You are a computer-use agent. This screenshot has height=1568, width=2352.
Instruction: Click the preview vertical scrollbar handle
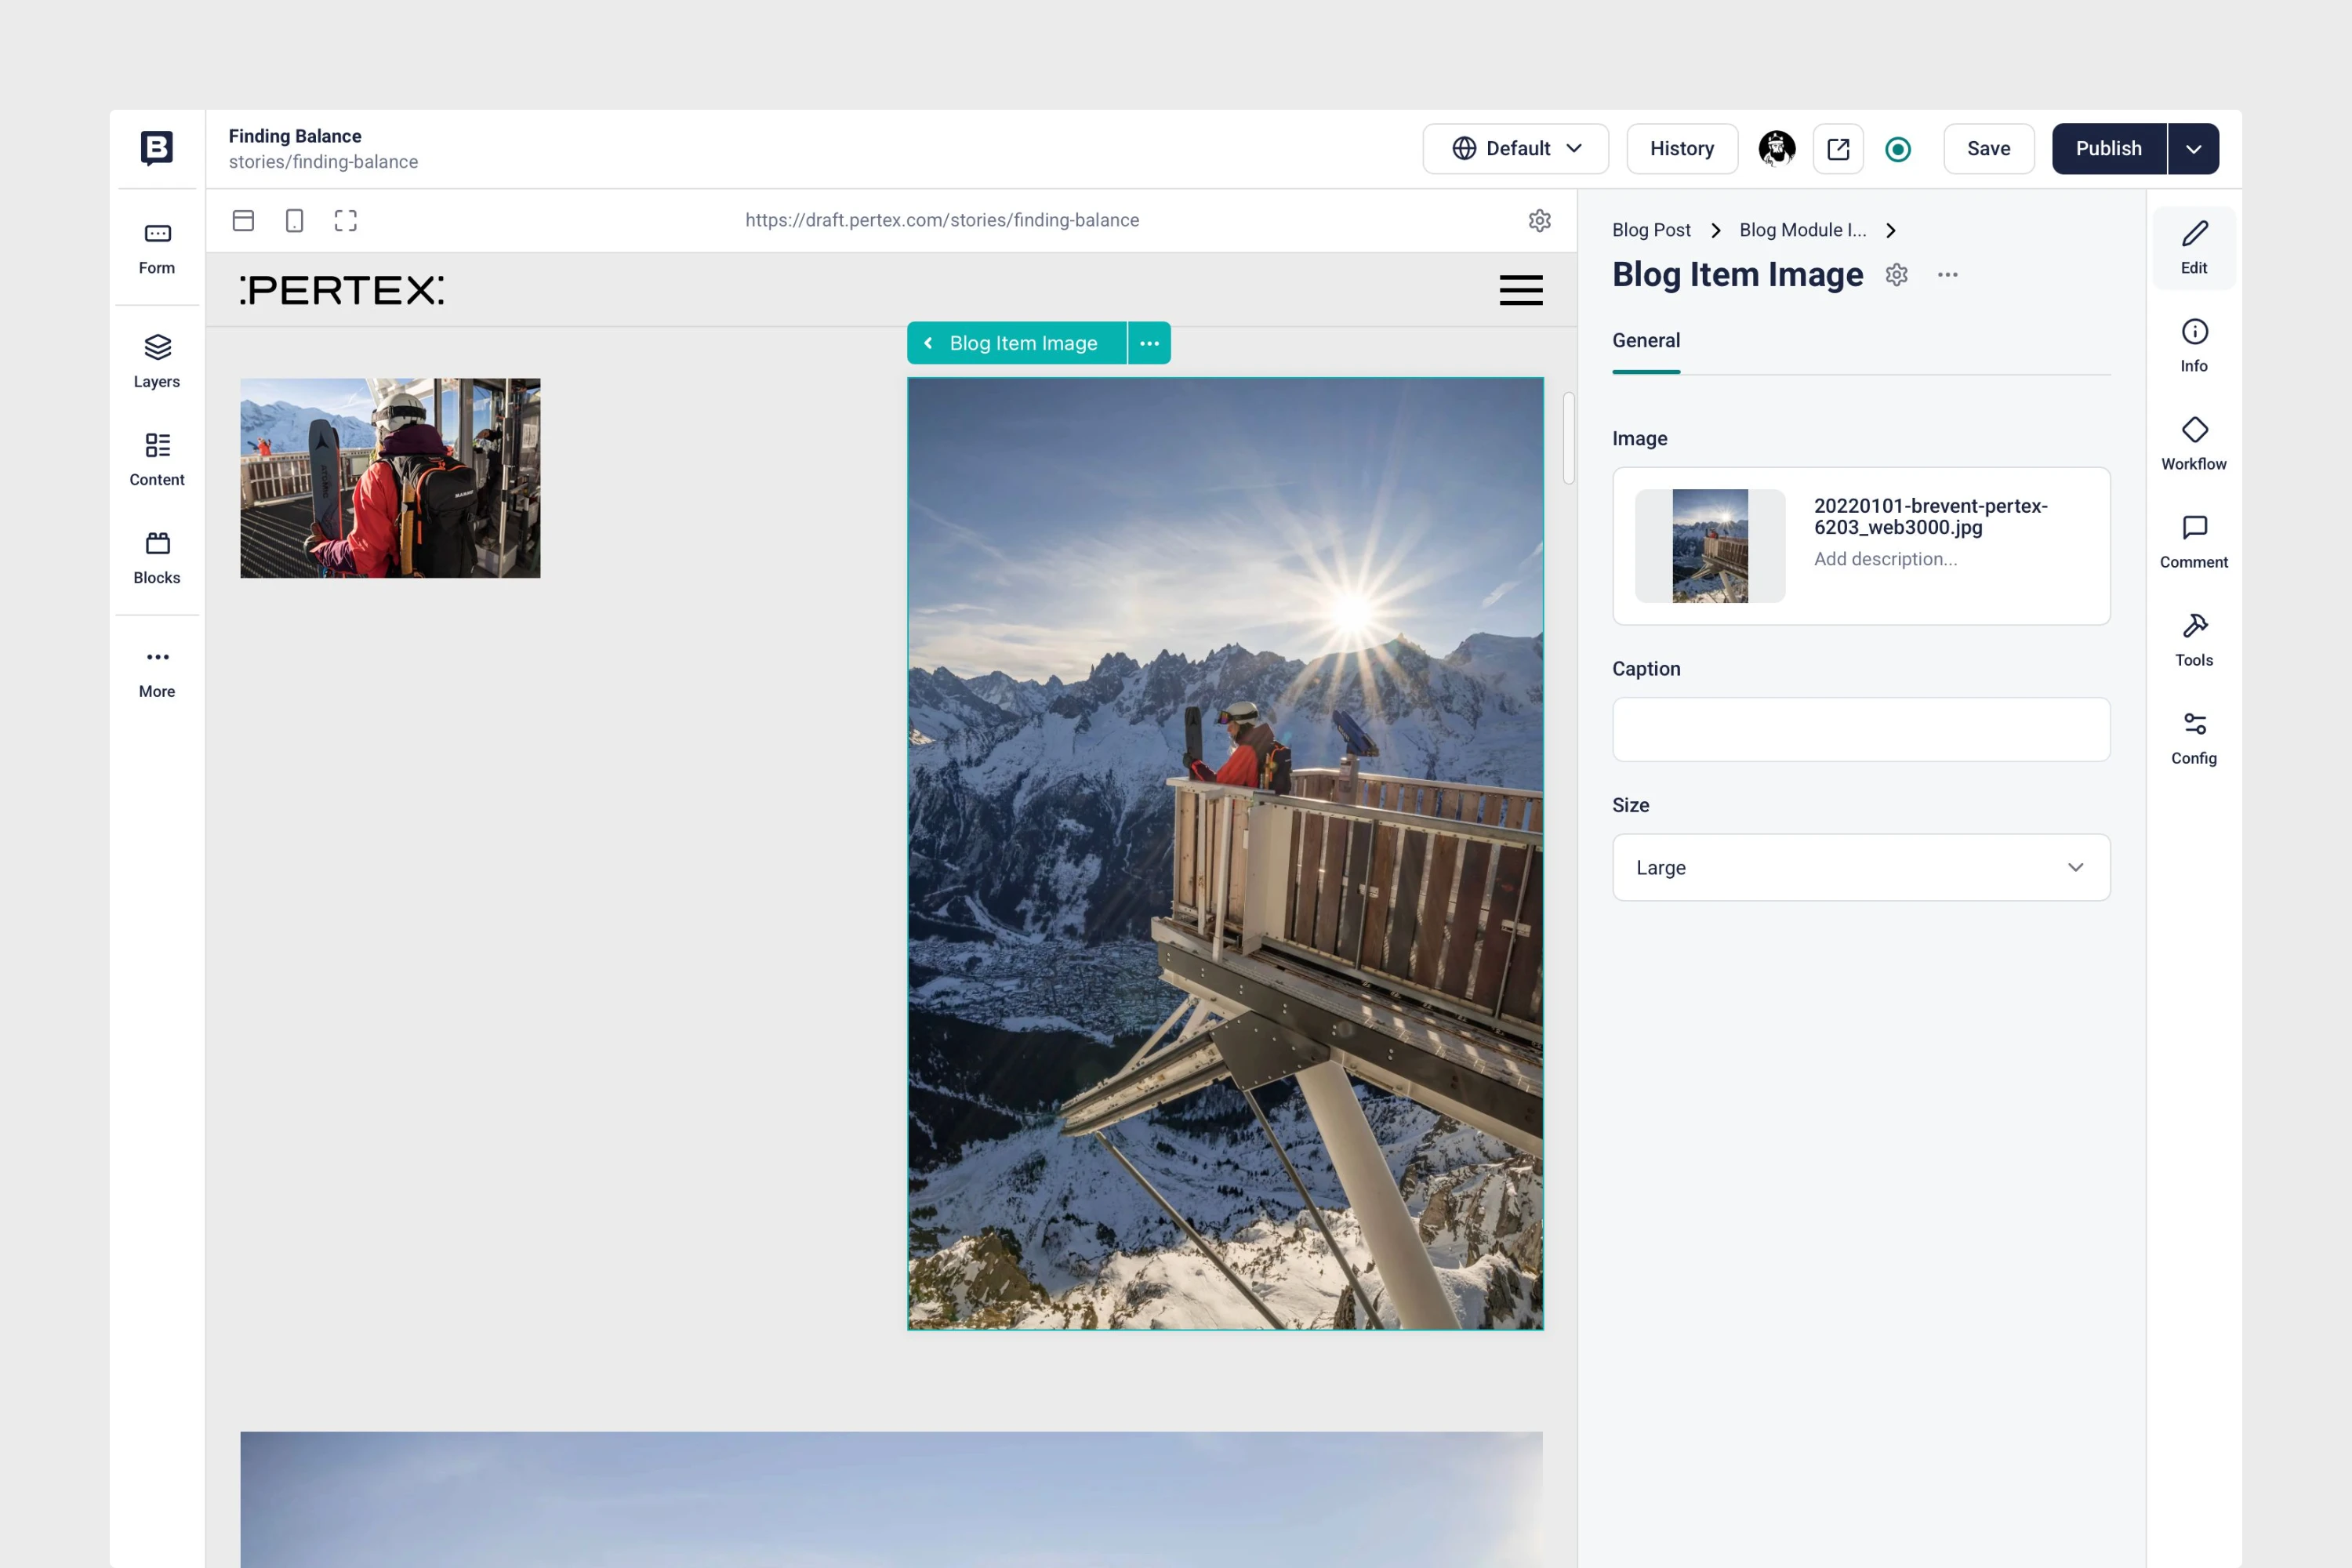click(x=1568, y=438)
